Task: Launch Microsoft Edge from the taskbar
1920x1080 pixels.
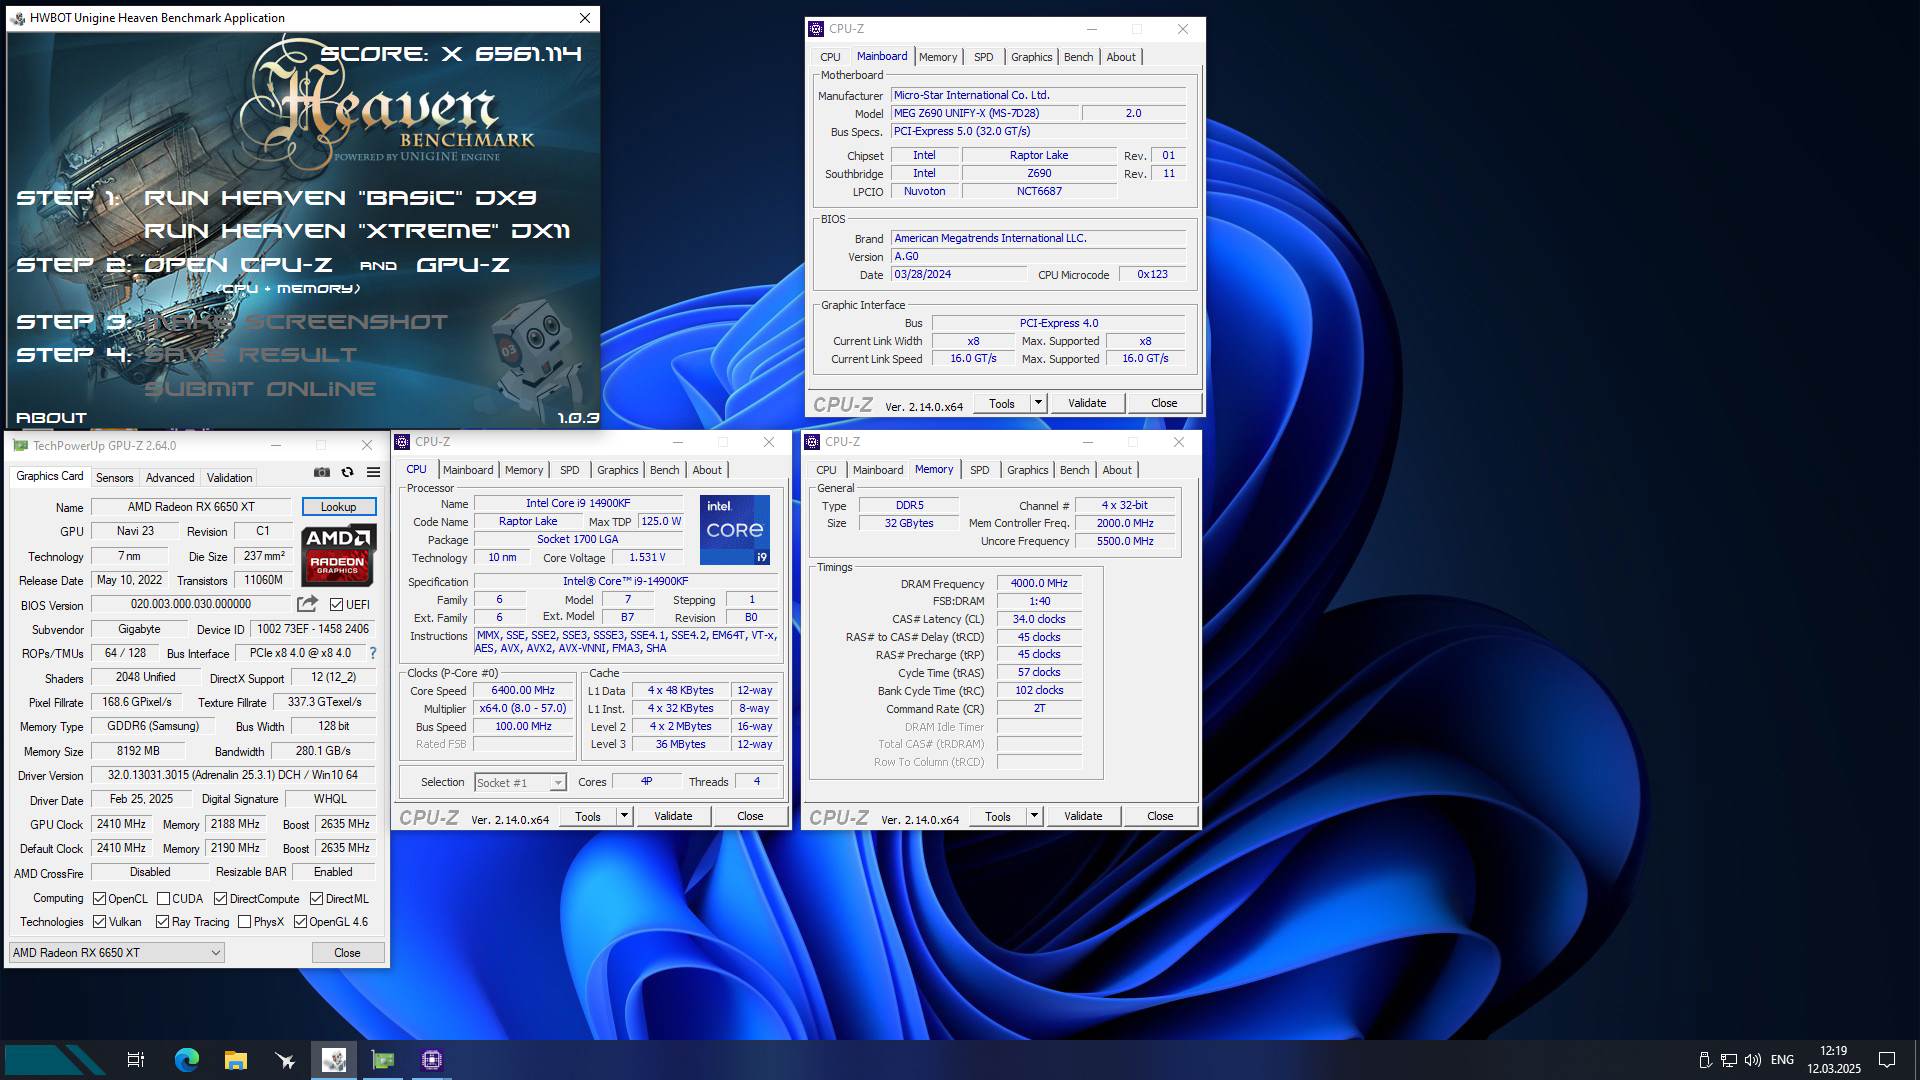Action: (x=187, y=1060)
